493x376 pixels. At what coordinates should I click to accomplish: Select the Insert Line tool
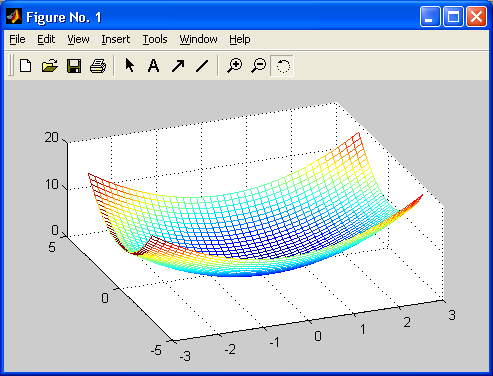tap(202, 66)
